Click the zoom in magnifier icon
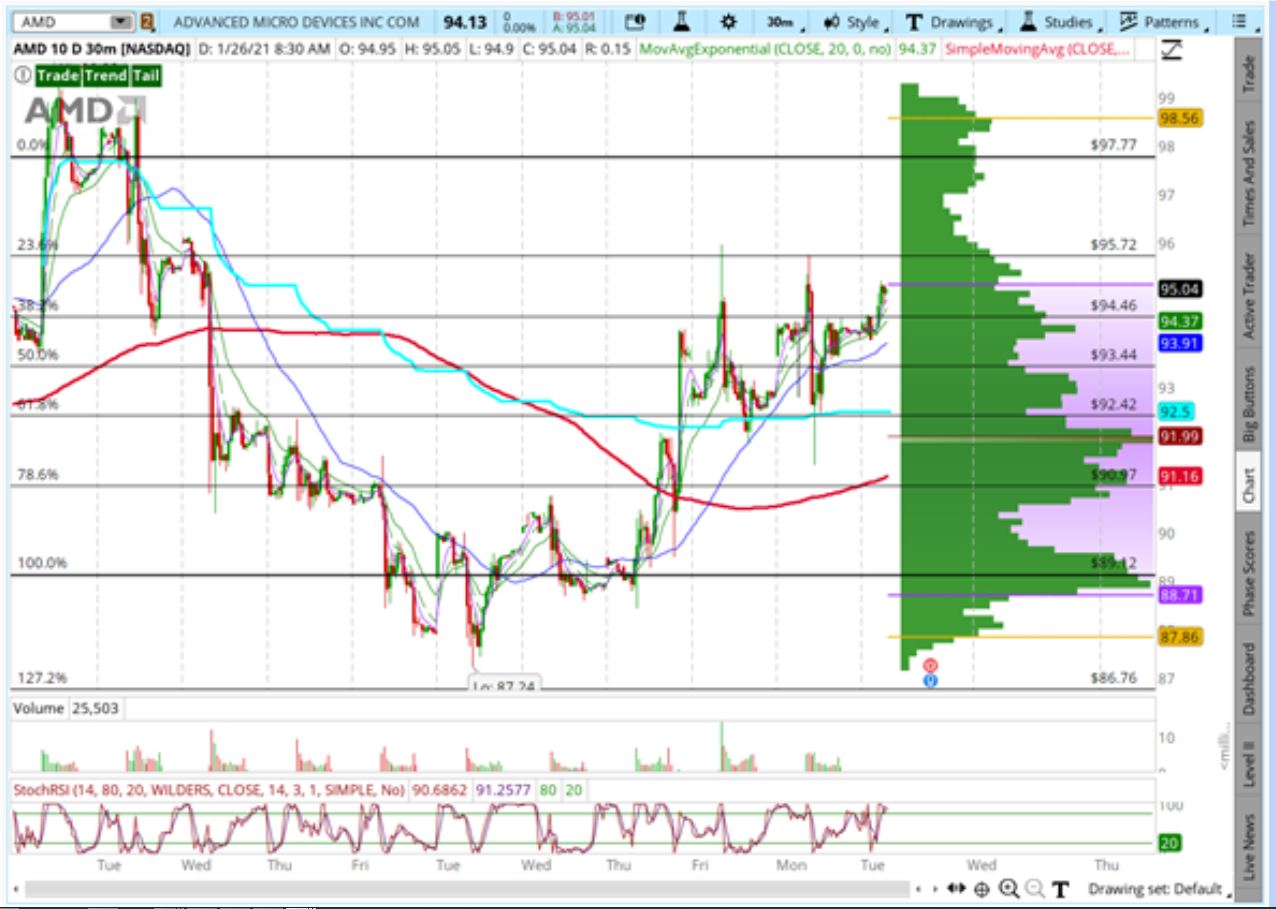This screenshot has height=909, width=1276. click(1008, 888)
